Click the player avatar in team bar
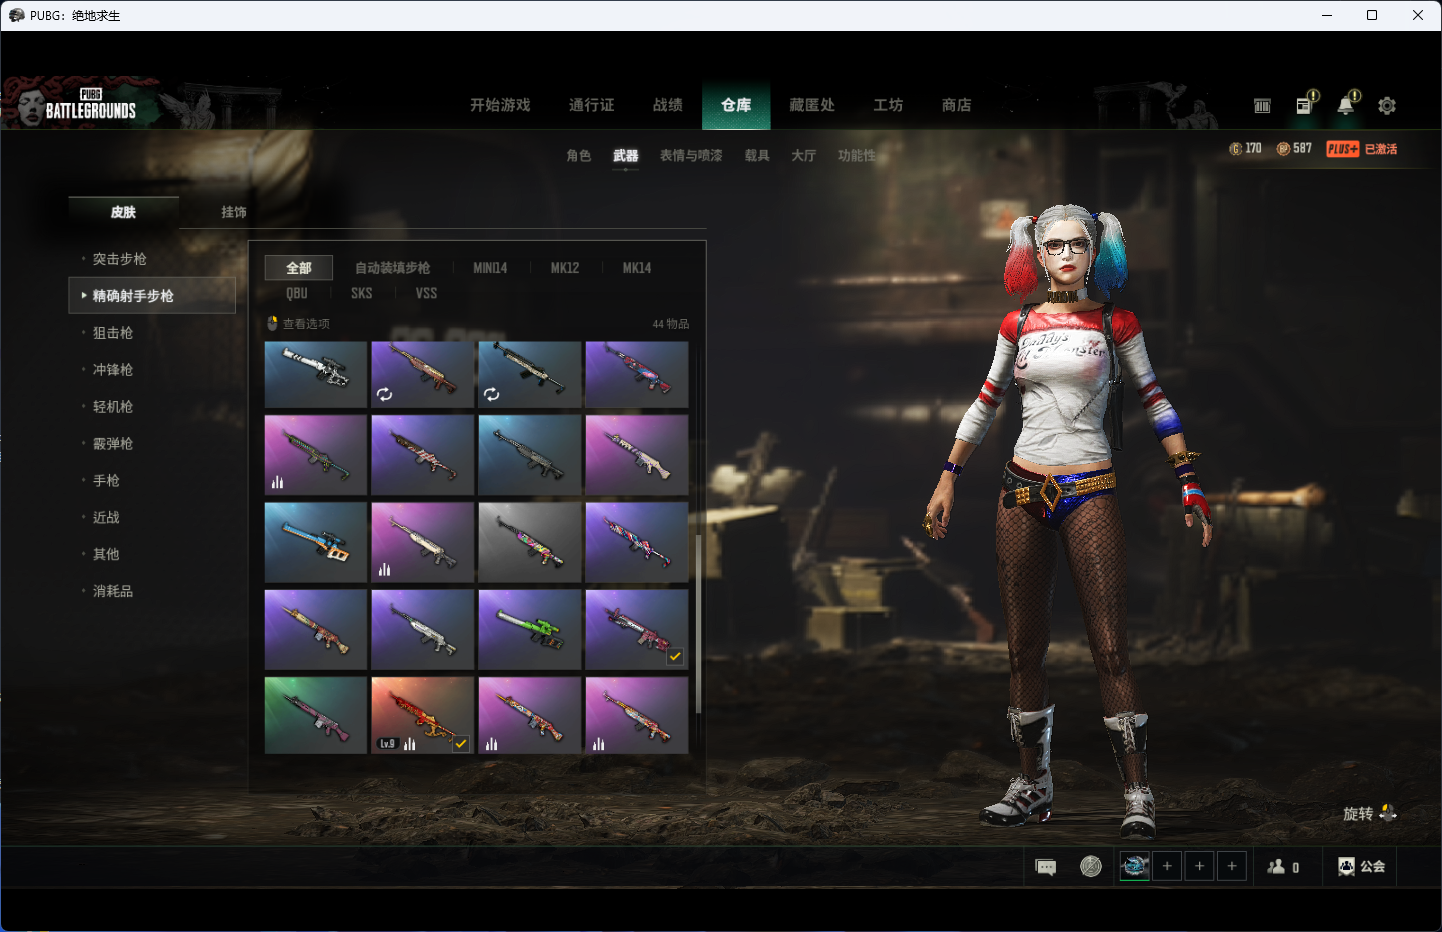 click(1134, 866)
